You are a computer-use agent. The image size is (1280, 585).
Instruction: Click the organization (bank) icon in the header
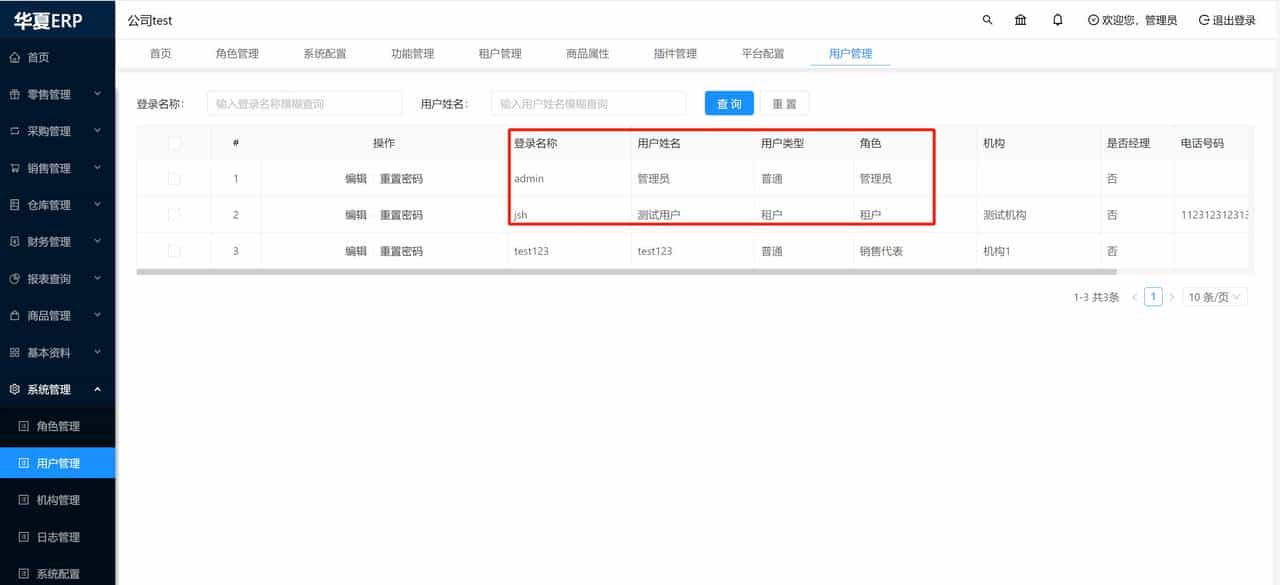click(x=1020, y=19)
